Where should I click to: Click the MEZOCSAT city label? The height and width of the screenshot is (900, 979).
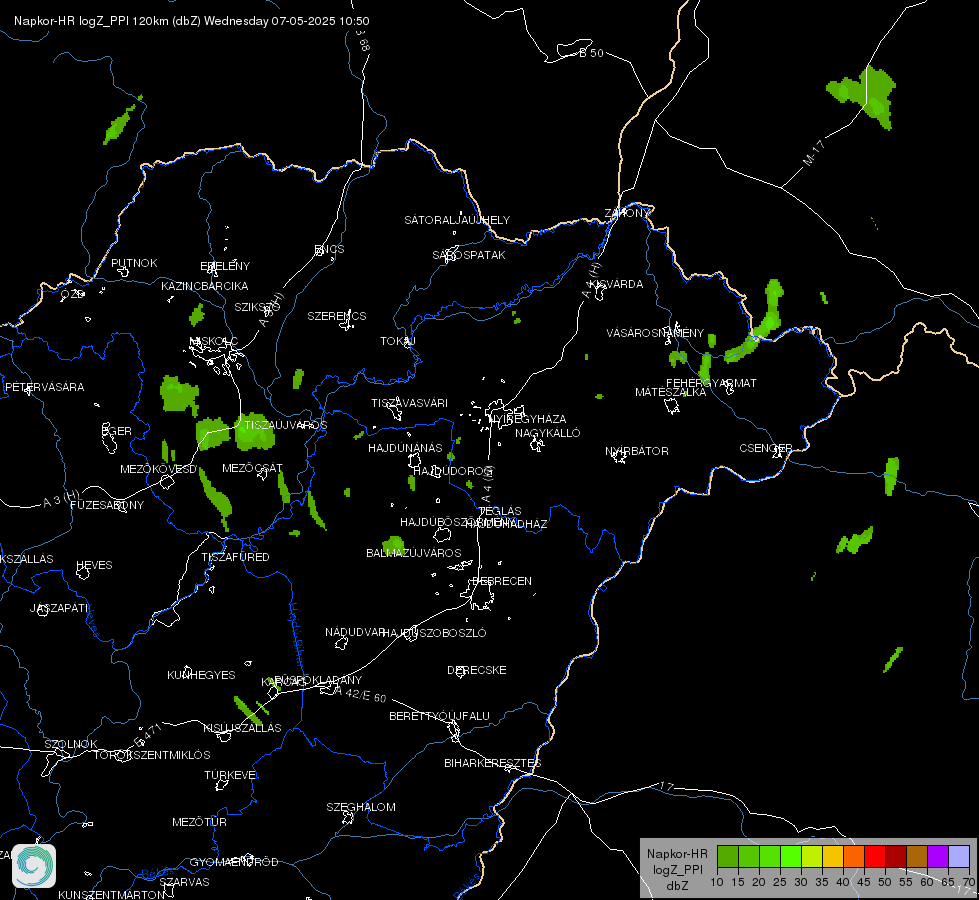pyautogui.click(x=252, y=468)
